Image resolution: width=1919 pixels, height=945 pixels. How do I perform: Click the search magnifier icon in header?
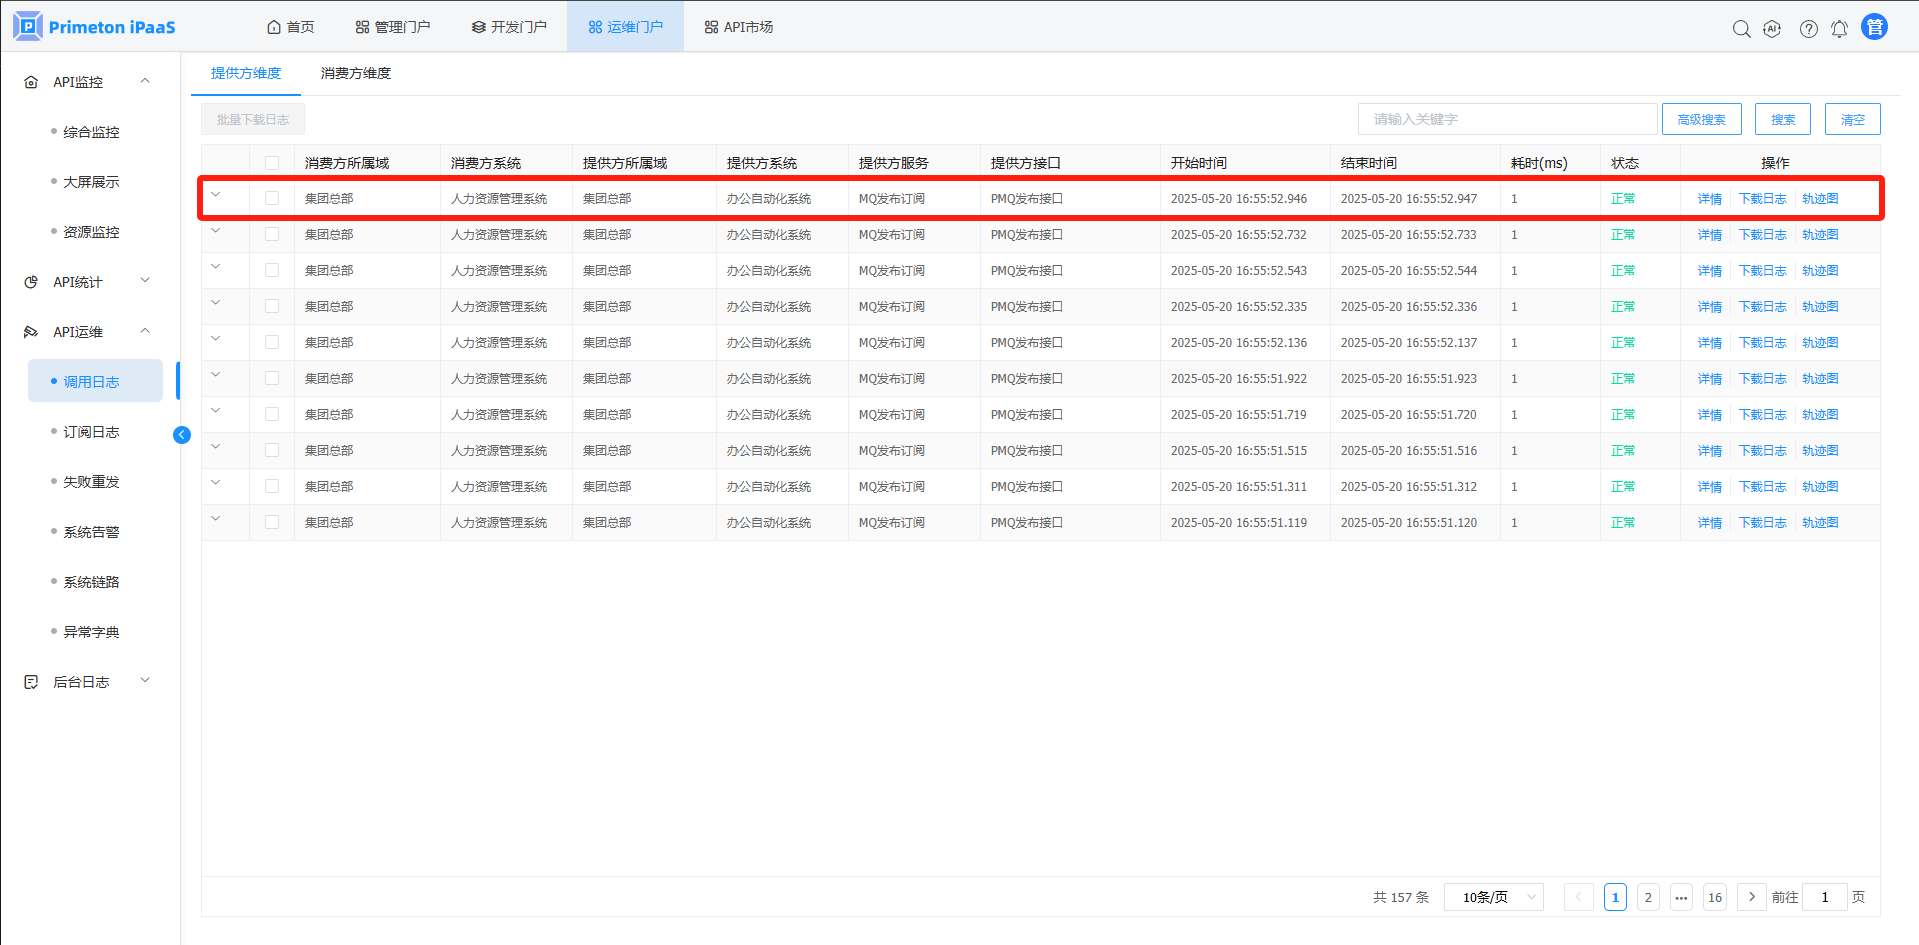[1741, 29]
